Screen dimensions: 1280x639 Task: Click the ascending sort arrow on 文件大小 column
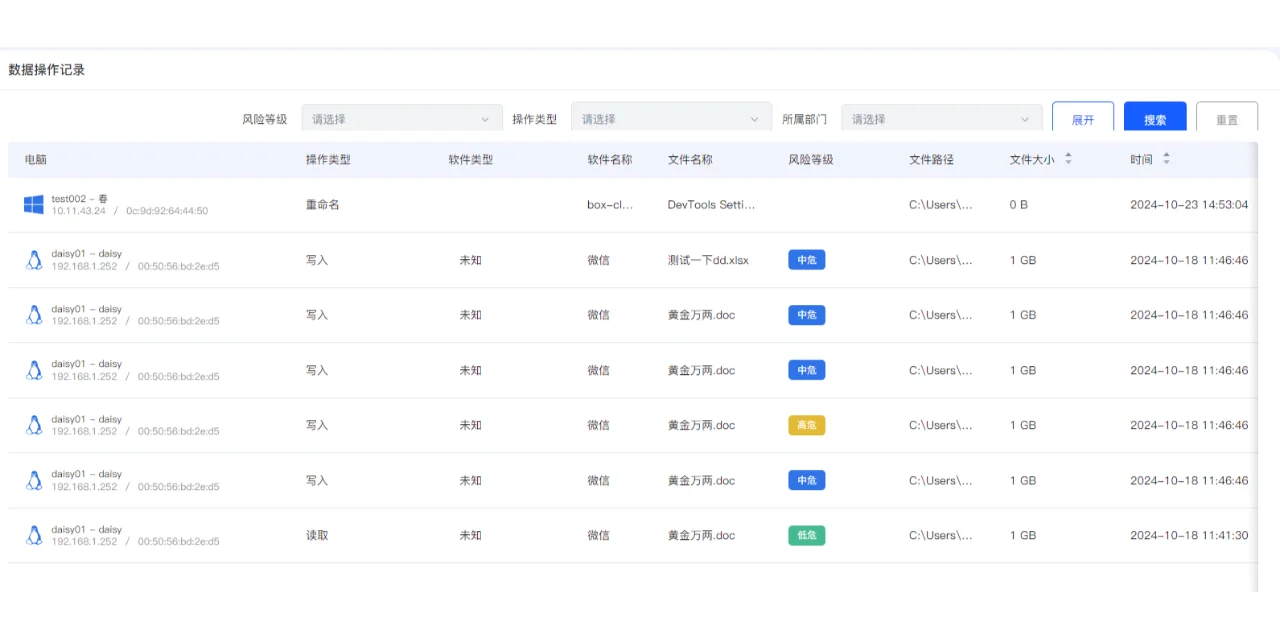[1068, 155]
